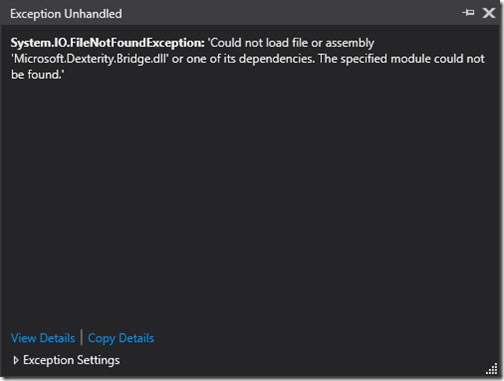Open the View Details link
504x381 pixels.
pos(43,338)
